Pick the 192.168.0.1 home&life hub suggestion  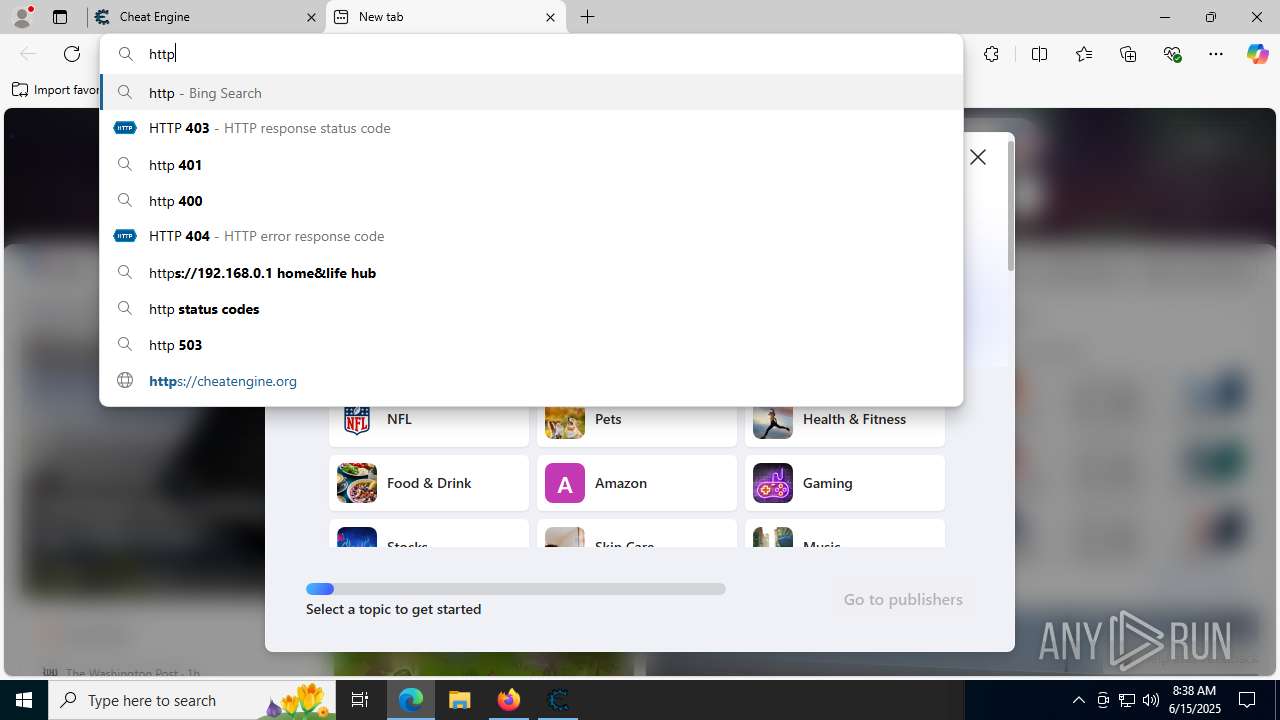[x=531, y=273]
